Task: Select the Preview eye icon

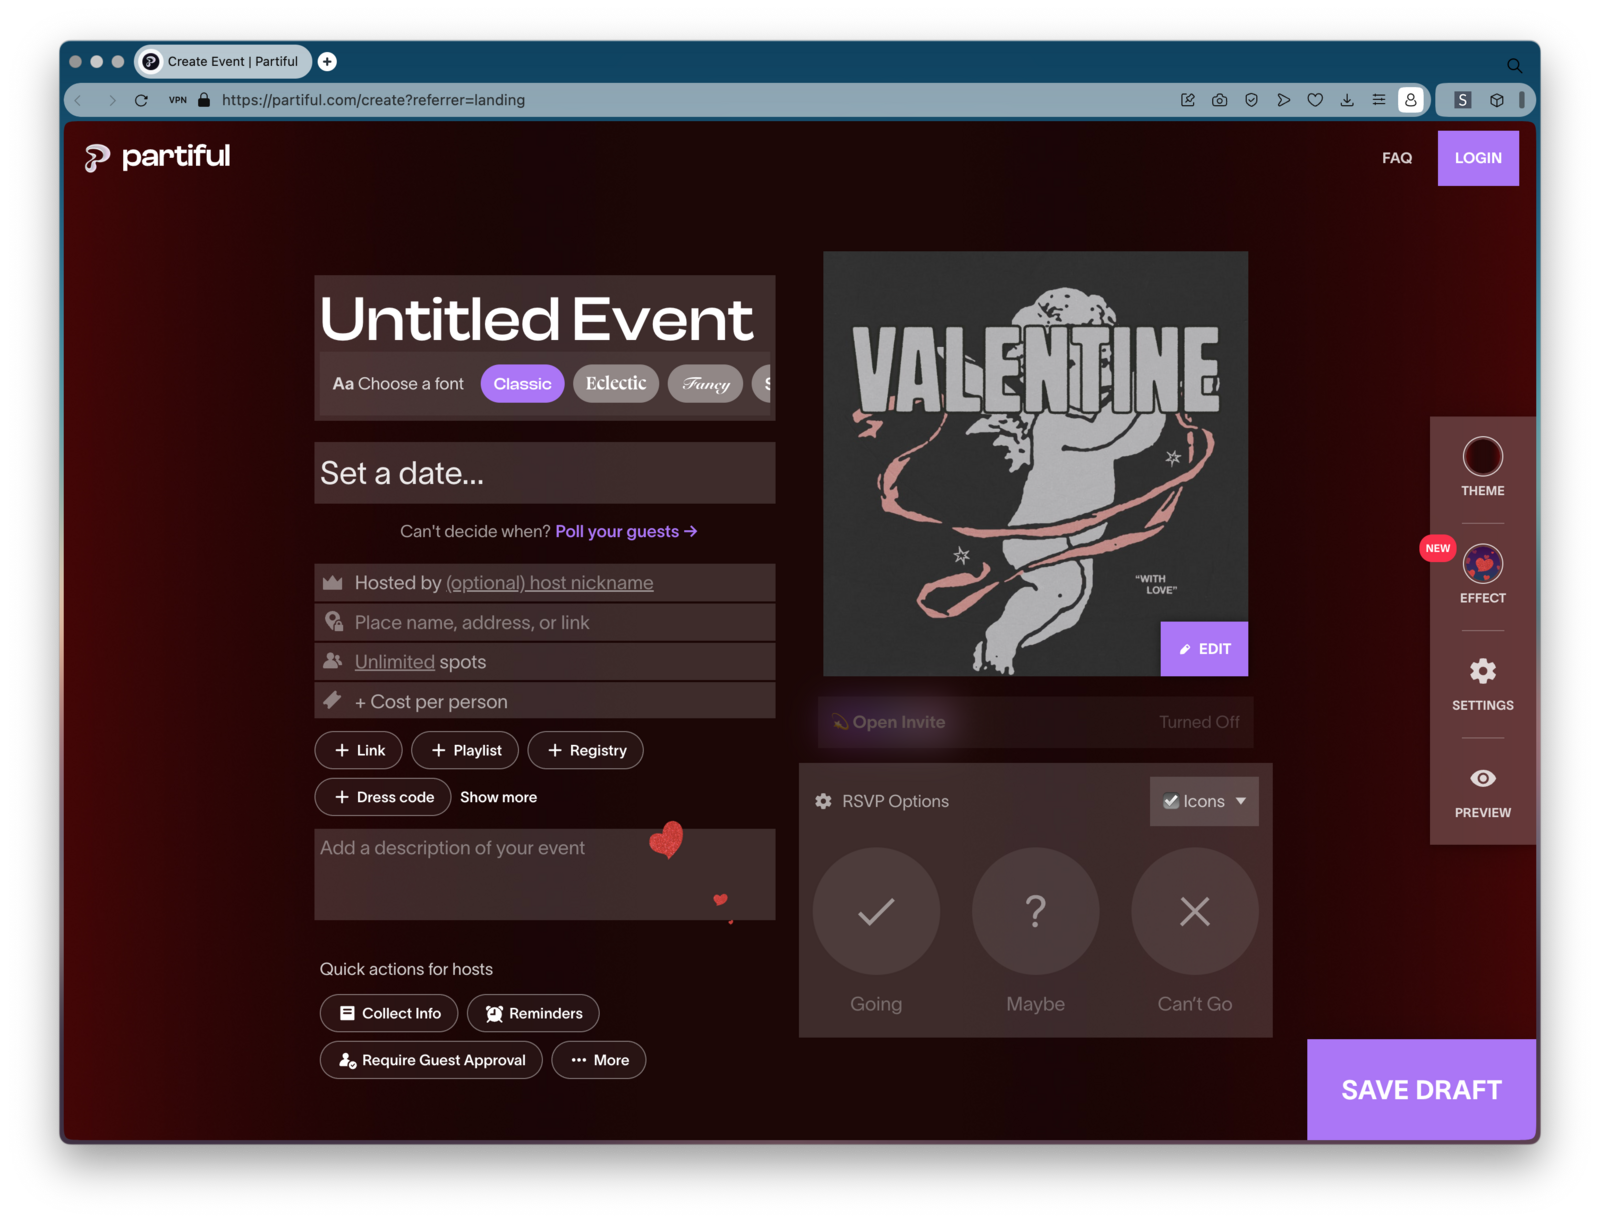Action: click(1482, 779)
